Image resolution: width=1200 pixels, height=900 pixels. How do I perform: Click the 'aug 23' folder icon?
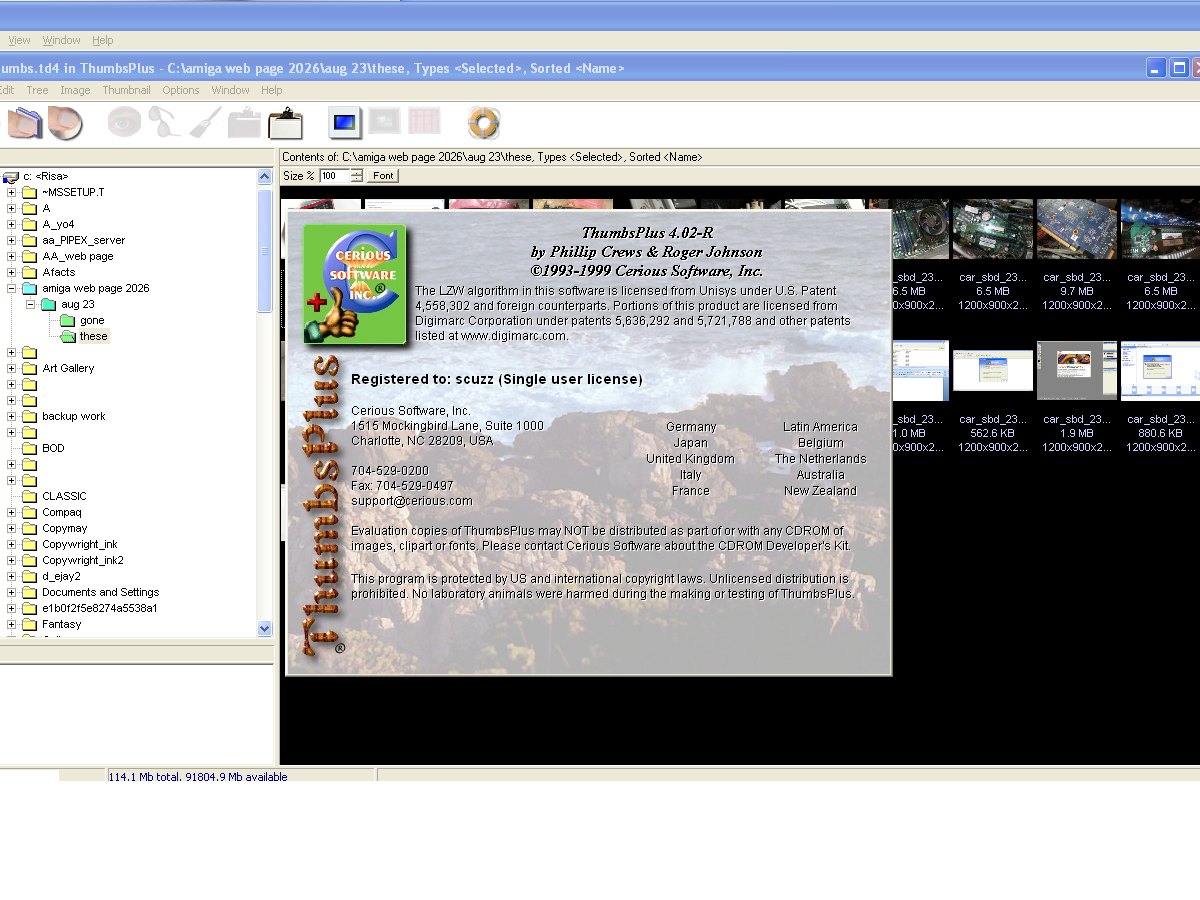click(49, 304)
